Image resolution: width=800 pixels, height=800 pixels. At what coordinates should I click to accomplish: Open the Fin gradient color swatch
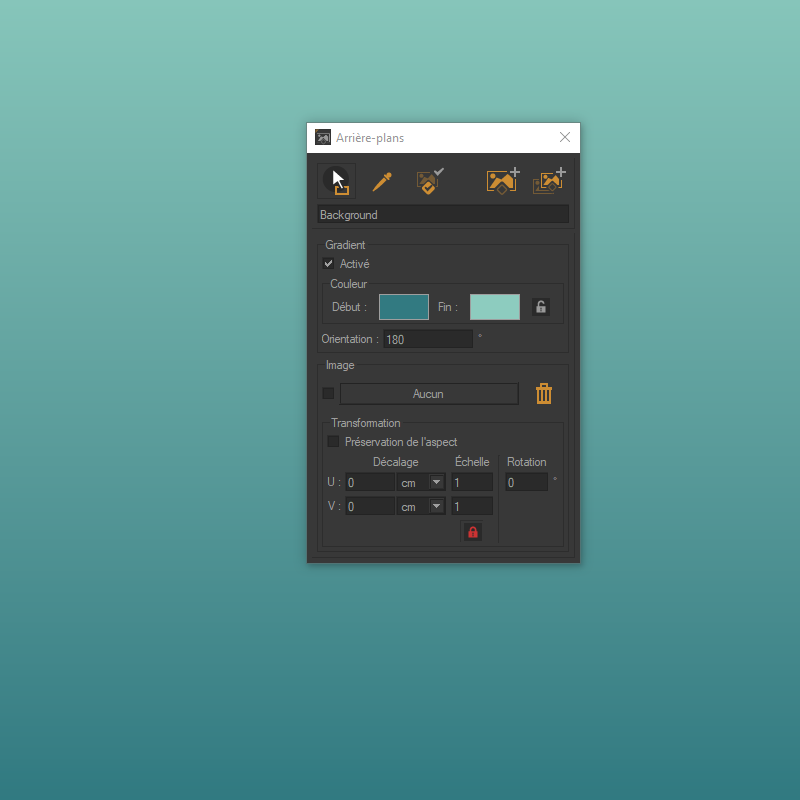(495, 307)
